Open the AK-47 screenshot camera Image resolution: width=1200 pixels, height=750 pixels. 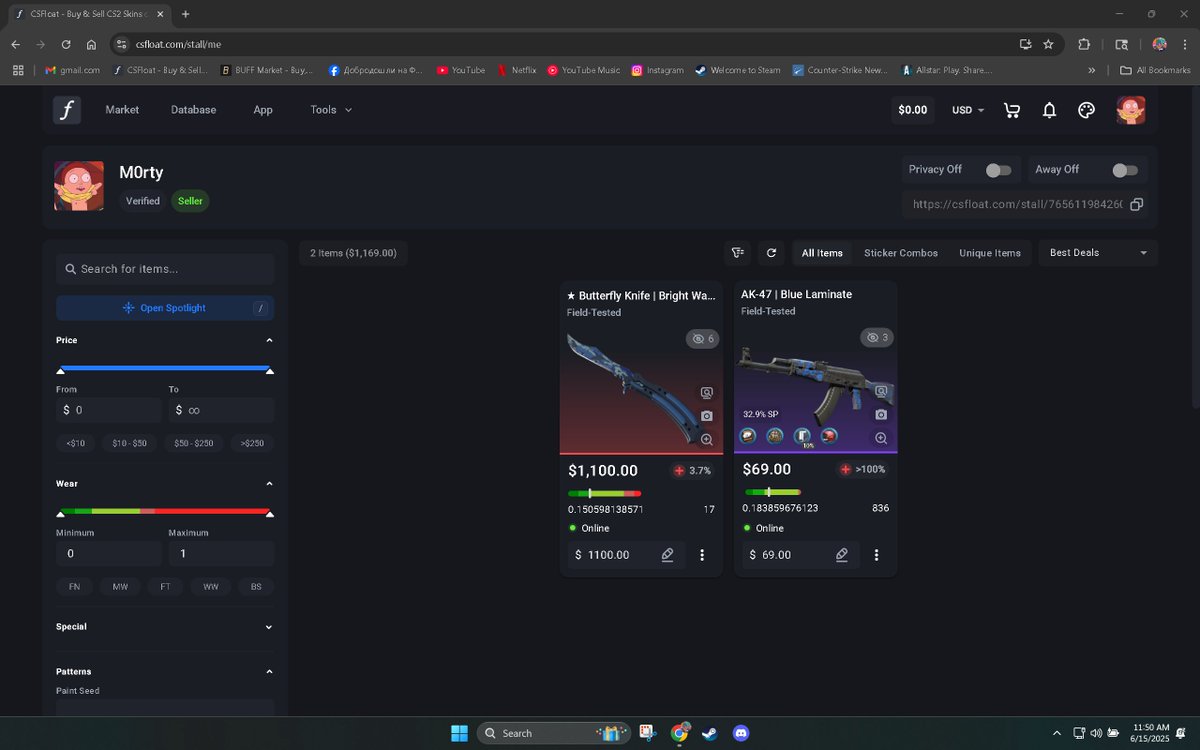pos(881,414)
